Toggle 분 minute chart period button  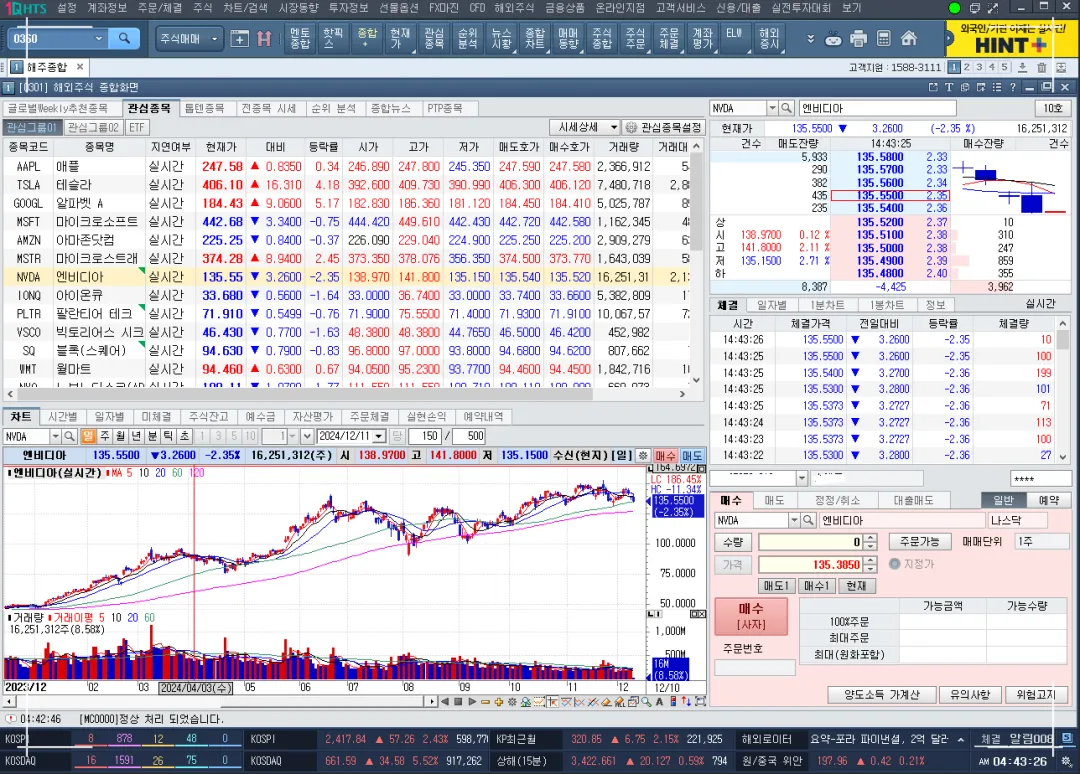click(152, 437)
